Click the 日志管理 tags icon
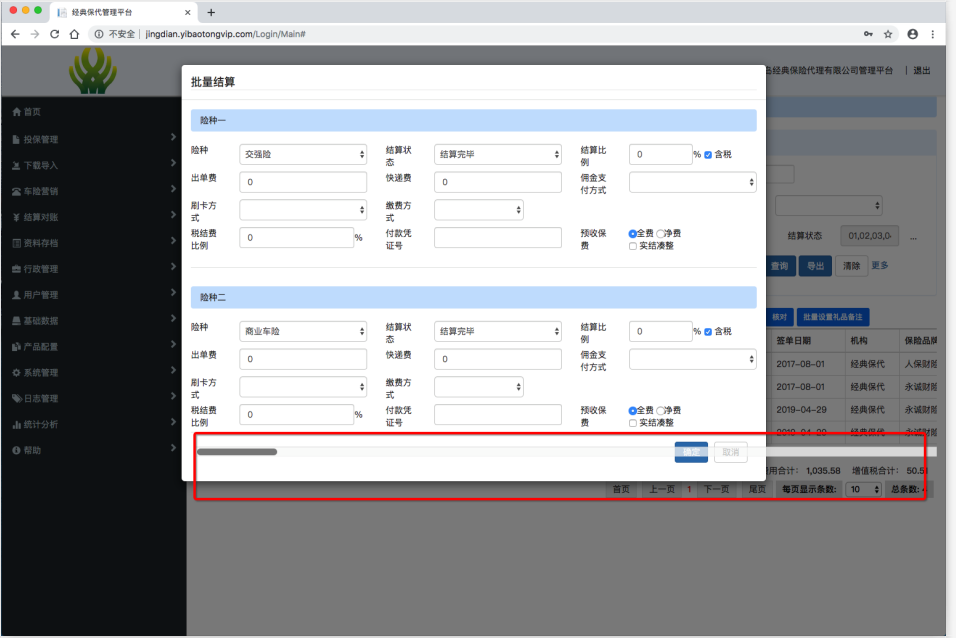956x638 pixels. pos(16,398)
